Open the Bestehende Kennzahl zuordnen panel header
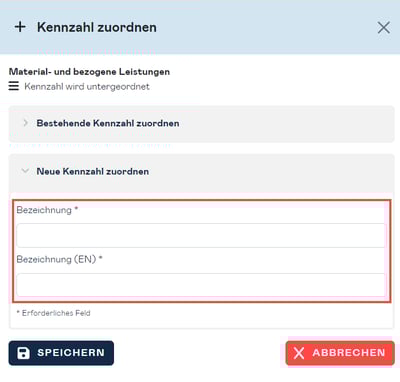400x382 pixels. [201, 124]
